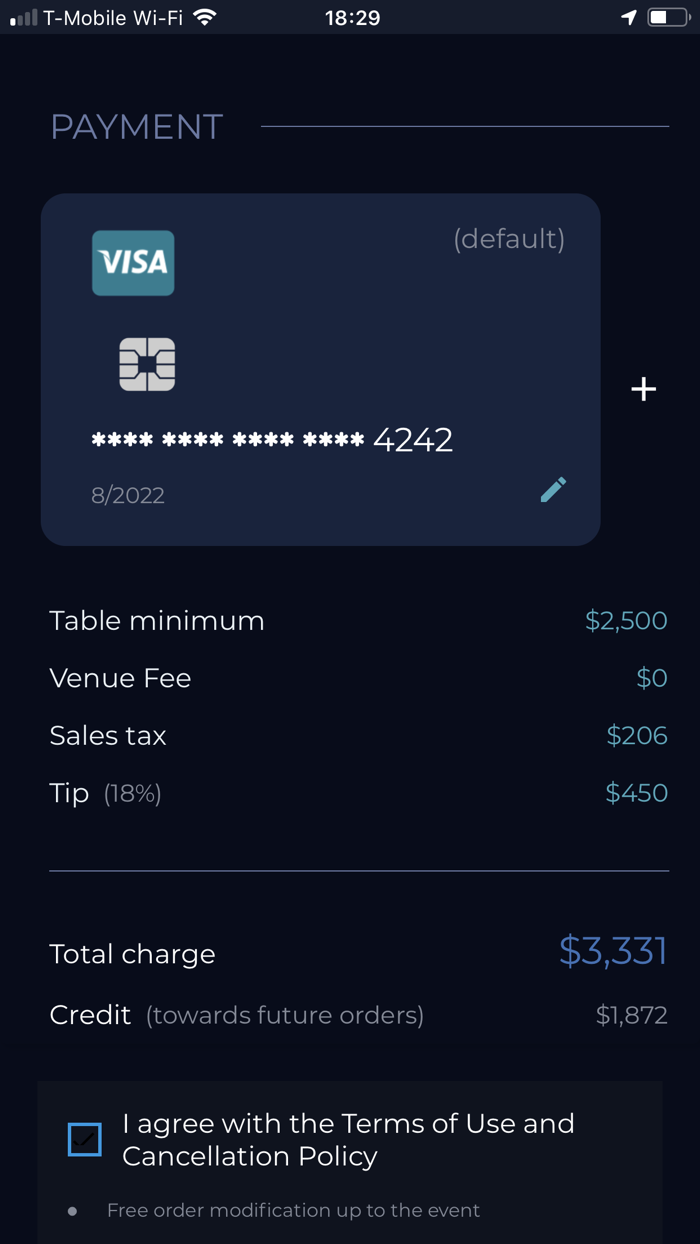700x1244 pixels.
Task: Tap the Tip 18% row label
Action: [x=105, y=793]
